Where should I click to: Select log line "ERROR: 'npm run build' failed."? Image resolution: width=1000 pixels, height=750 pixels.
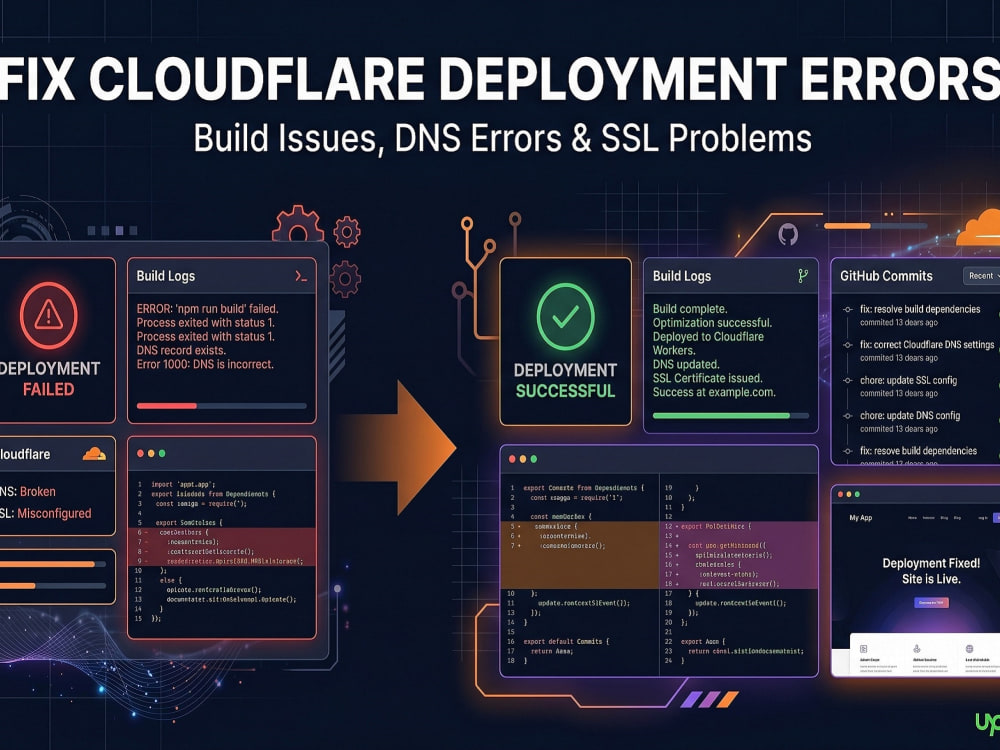pos(207,309)
